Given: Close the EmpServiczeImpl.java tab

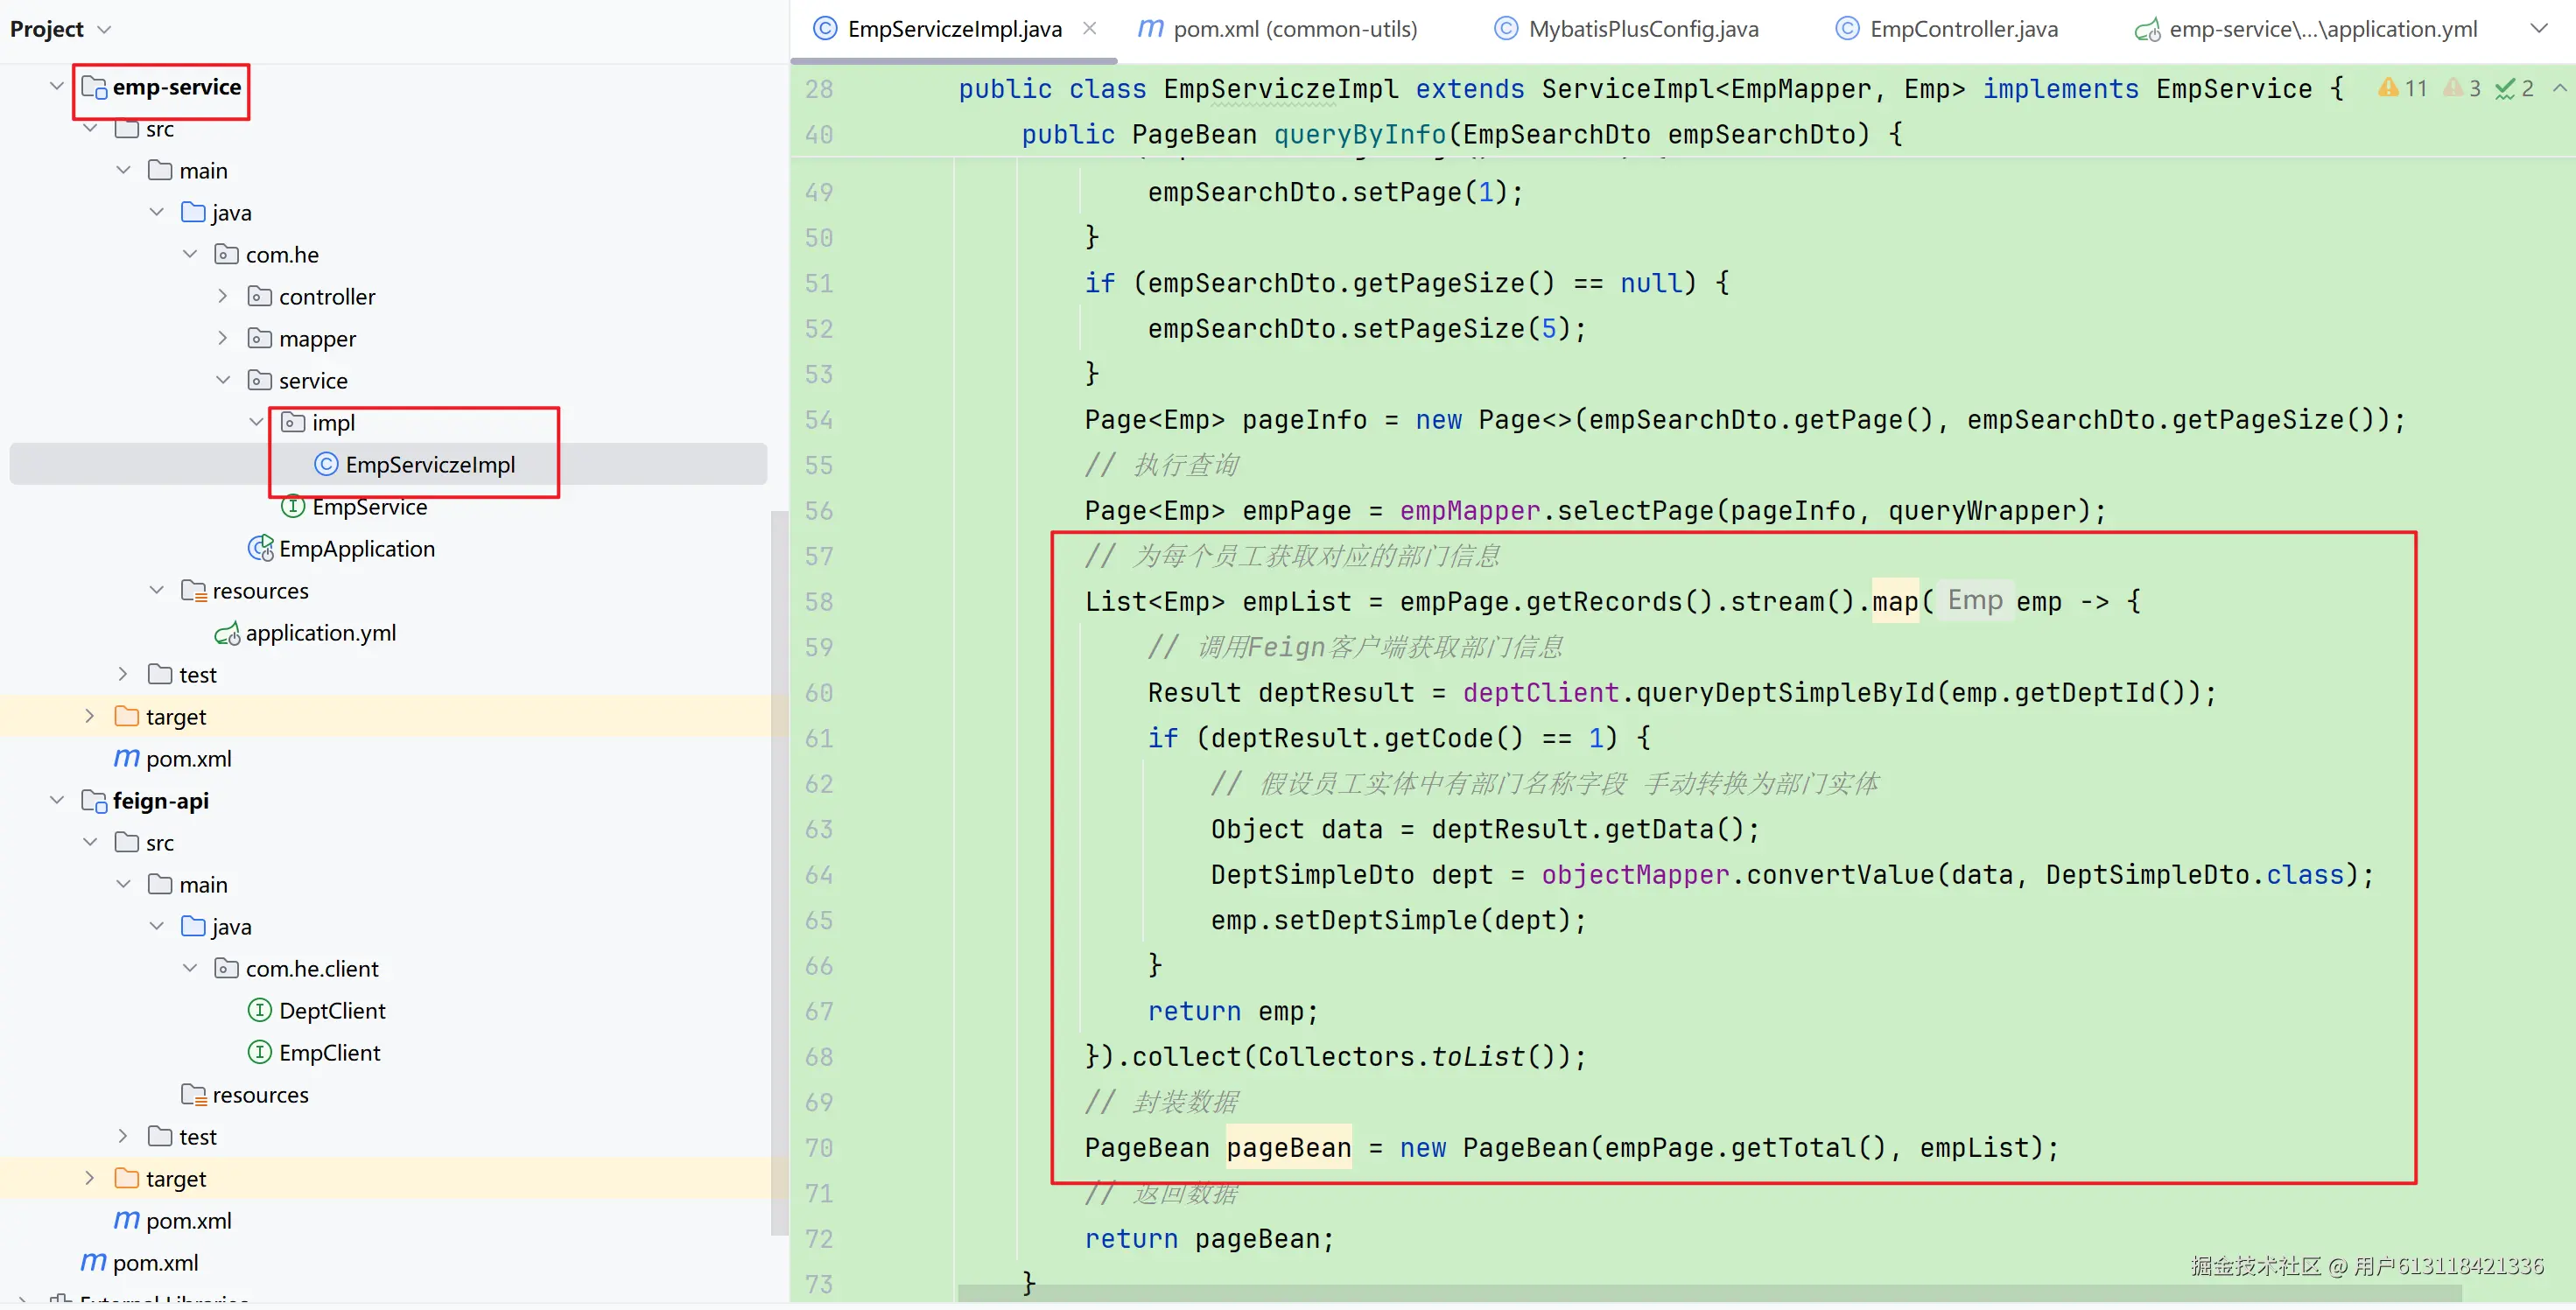Looking at the screenshot, I should [1089, 28].
